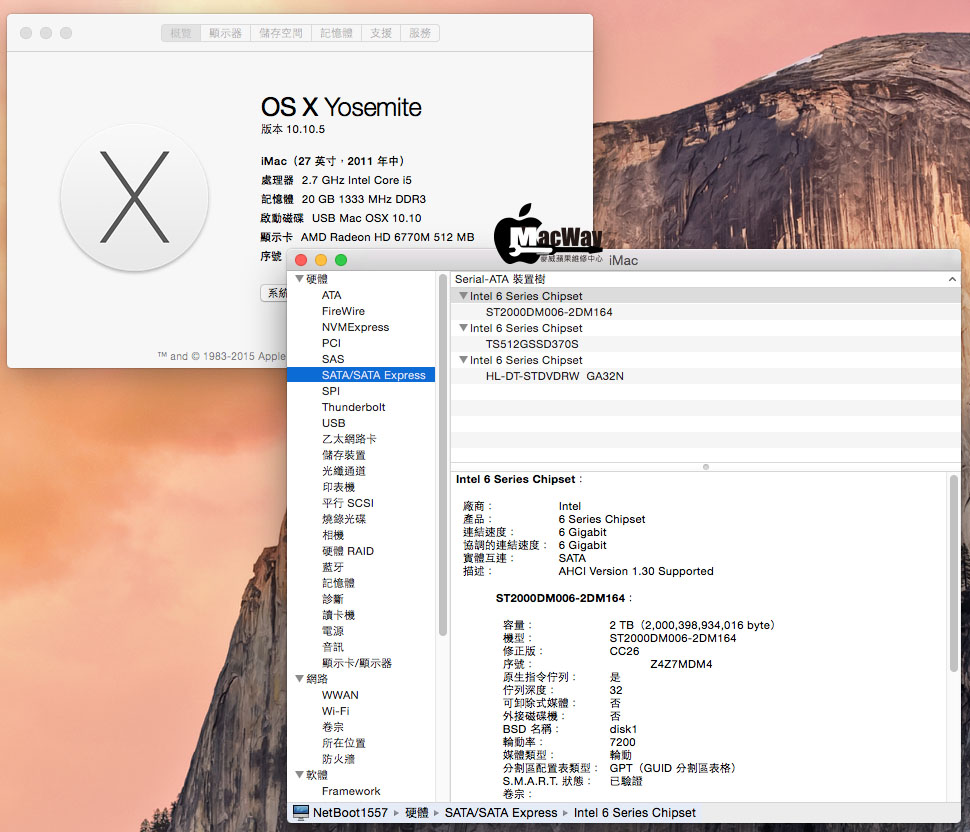Toggle sort order of Serial-ATA 裝置樹 column
The width and height of the screenshot is (970, 832).
[952, 280]
